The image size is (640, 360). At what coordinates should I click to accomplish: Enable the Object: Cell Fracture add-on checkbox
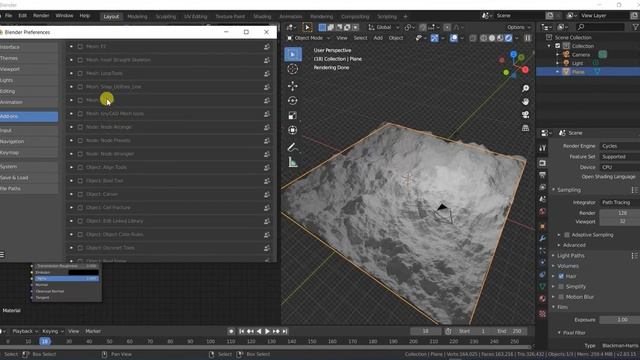tap(80, 208)
